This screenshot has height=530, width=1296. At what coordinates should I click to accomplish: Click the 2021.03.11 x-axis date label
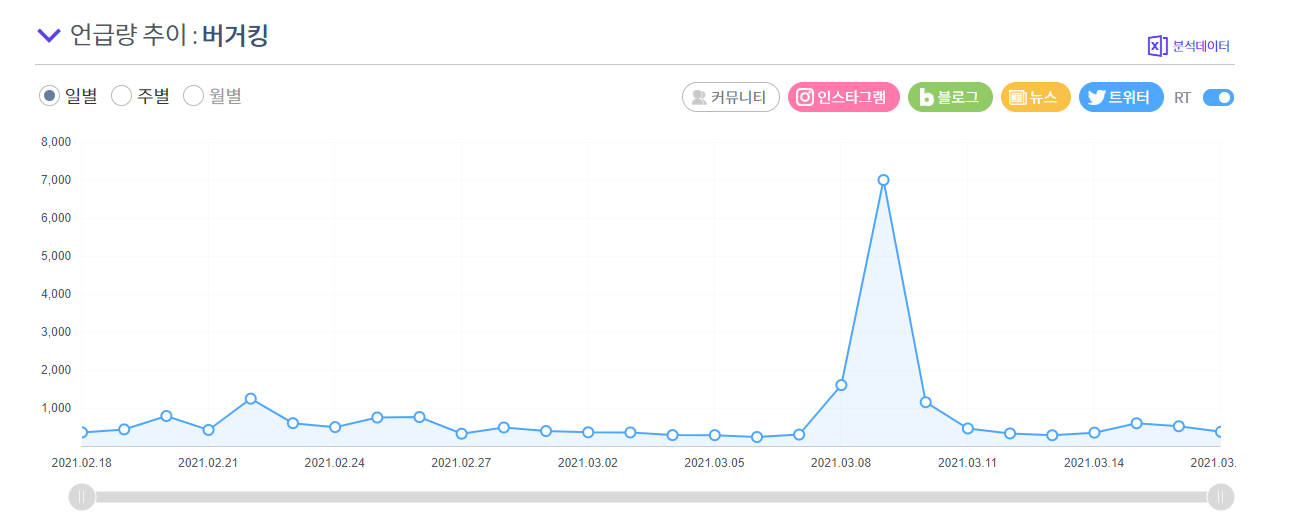pos(967,463)
